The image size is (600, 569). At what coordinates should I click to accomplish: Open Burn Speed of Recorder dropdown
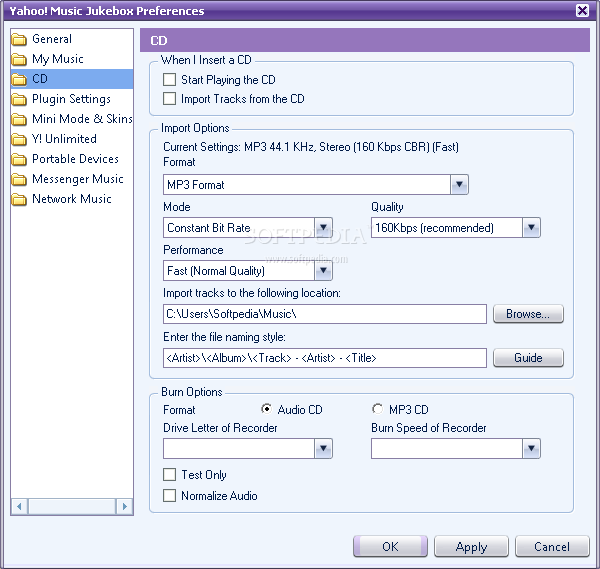pyautogui.click(x=531, y=448)
